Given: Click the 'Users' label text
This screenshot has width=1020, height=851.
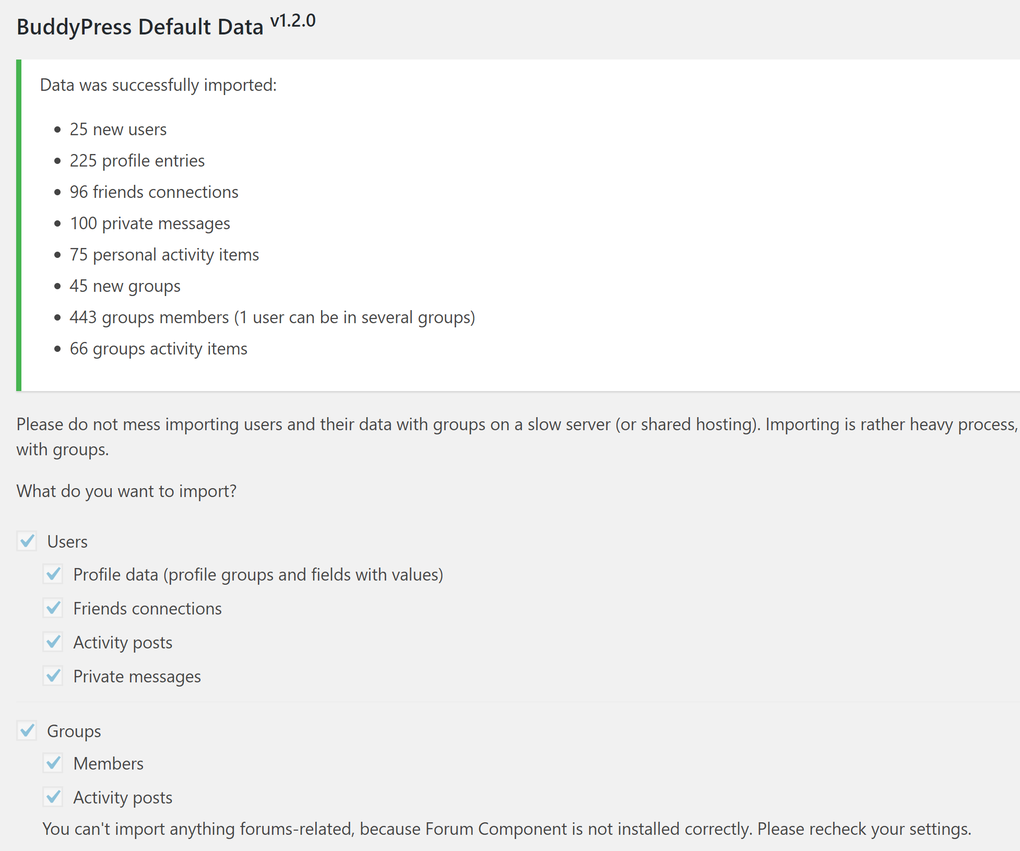Looking at the screenshot, I should 67,542.
